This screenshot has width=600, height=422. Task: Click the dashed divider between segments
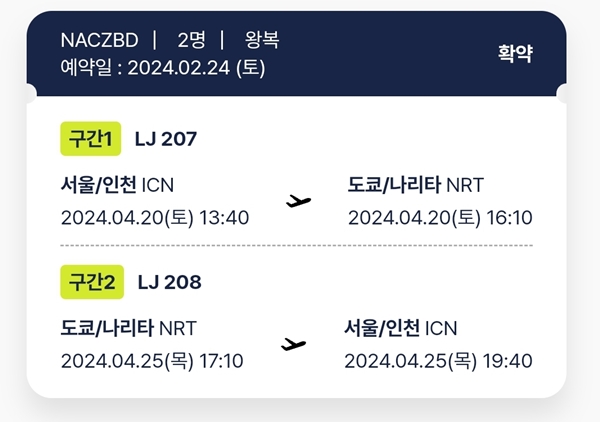click(297, 245)
